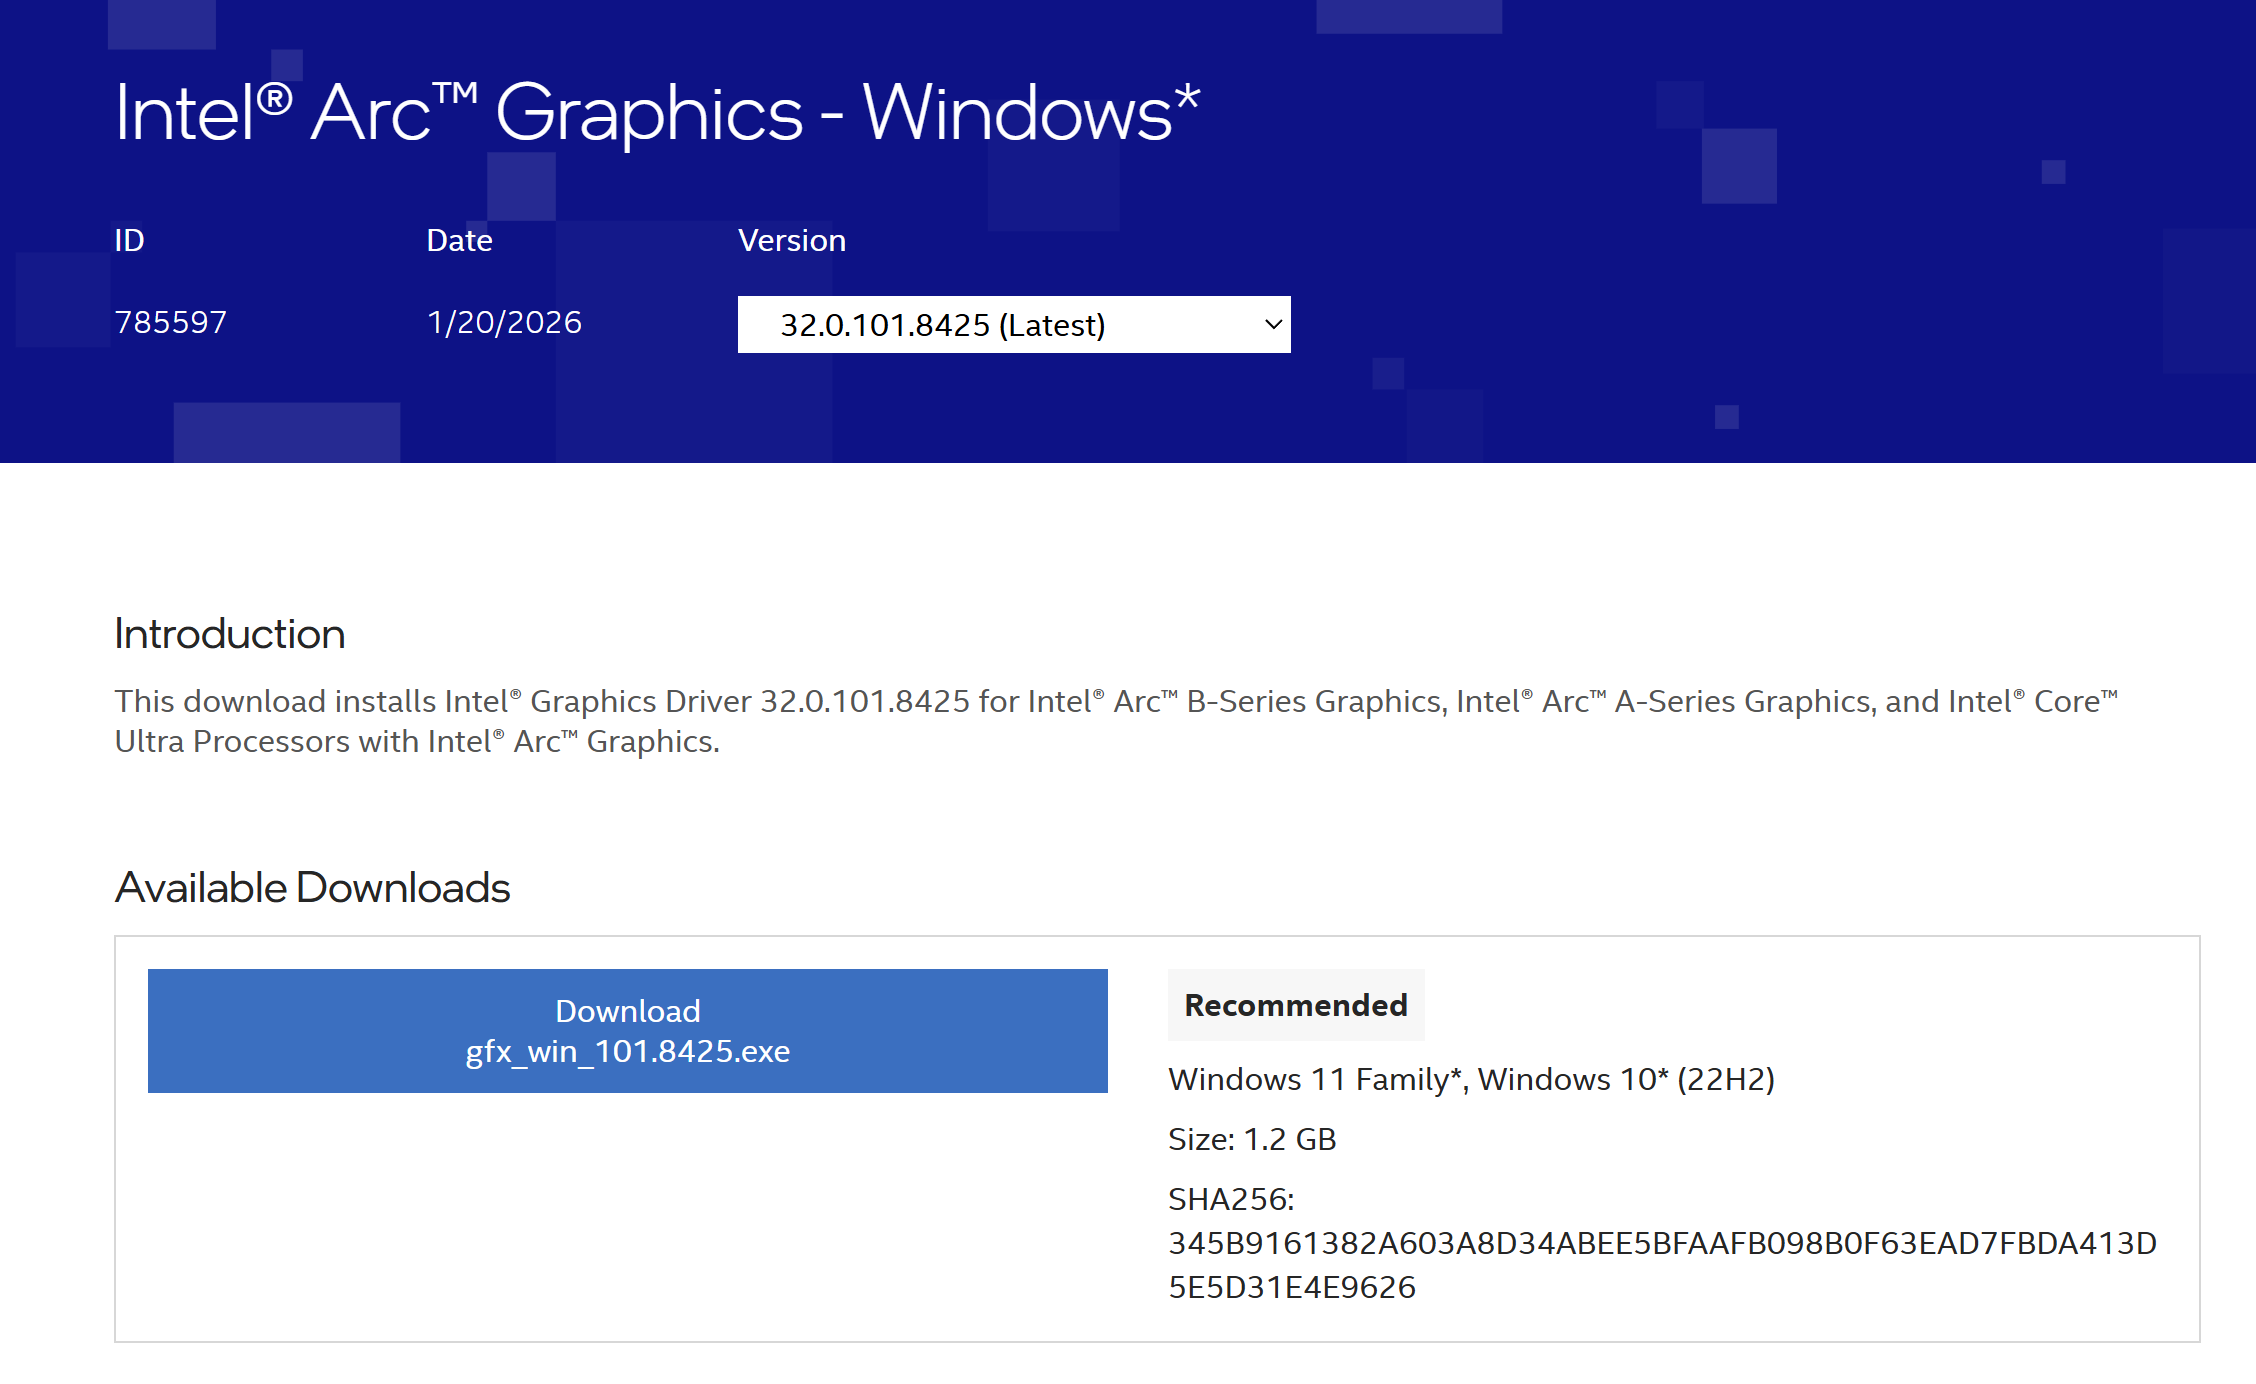Click the Download gfx_win_101.8425.exe button
The image size is (2256, 1384).
(627, 1030)
